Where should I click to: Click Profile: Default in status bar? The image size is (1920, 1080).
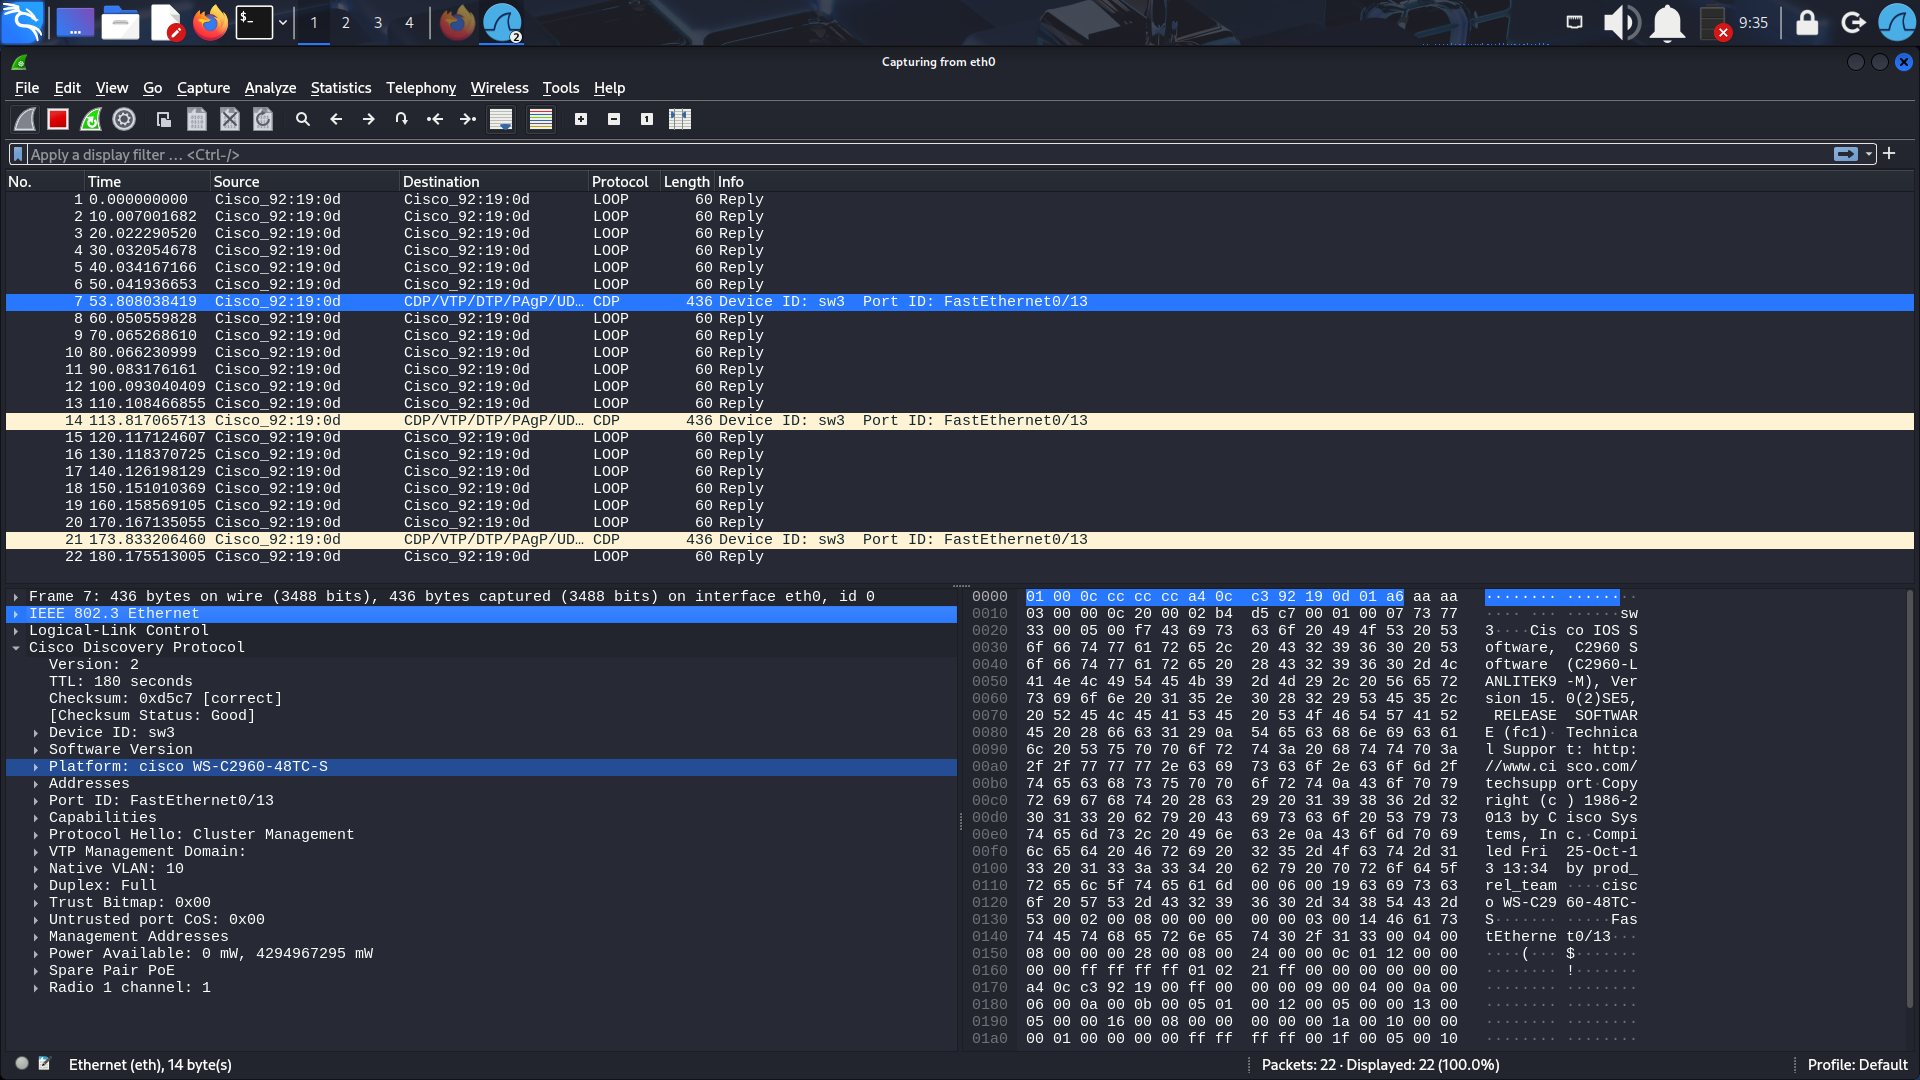(1857, 1065)
